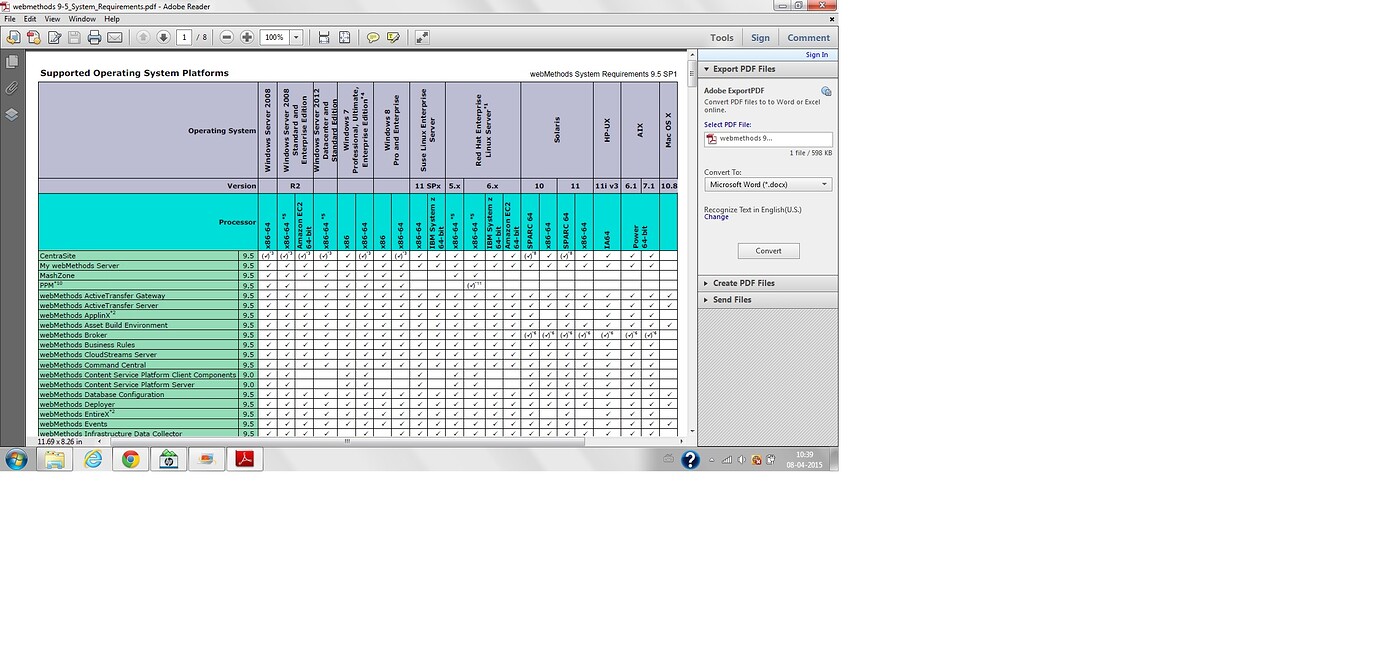Image resolution: width=1380 pixels, height=648 pixels.
Task: Open Page Thumbnails navigation panel
Action: (12, 63)
